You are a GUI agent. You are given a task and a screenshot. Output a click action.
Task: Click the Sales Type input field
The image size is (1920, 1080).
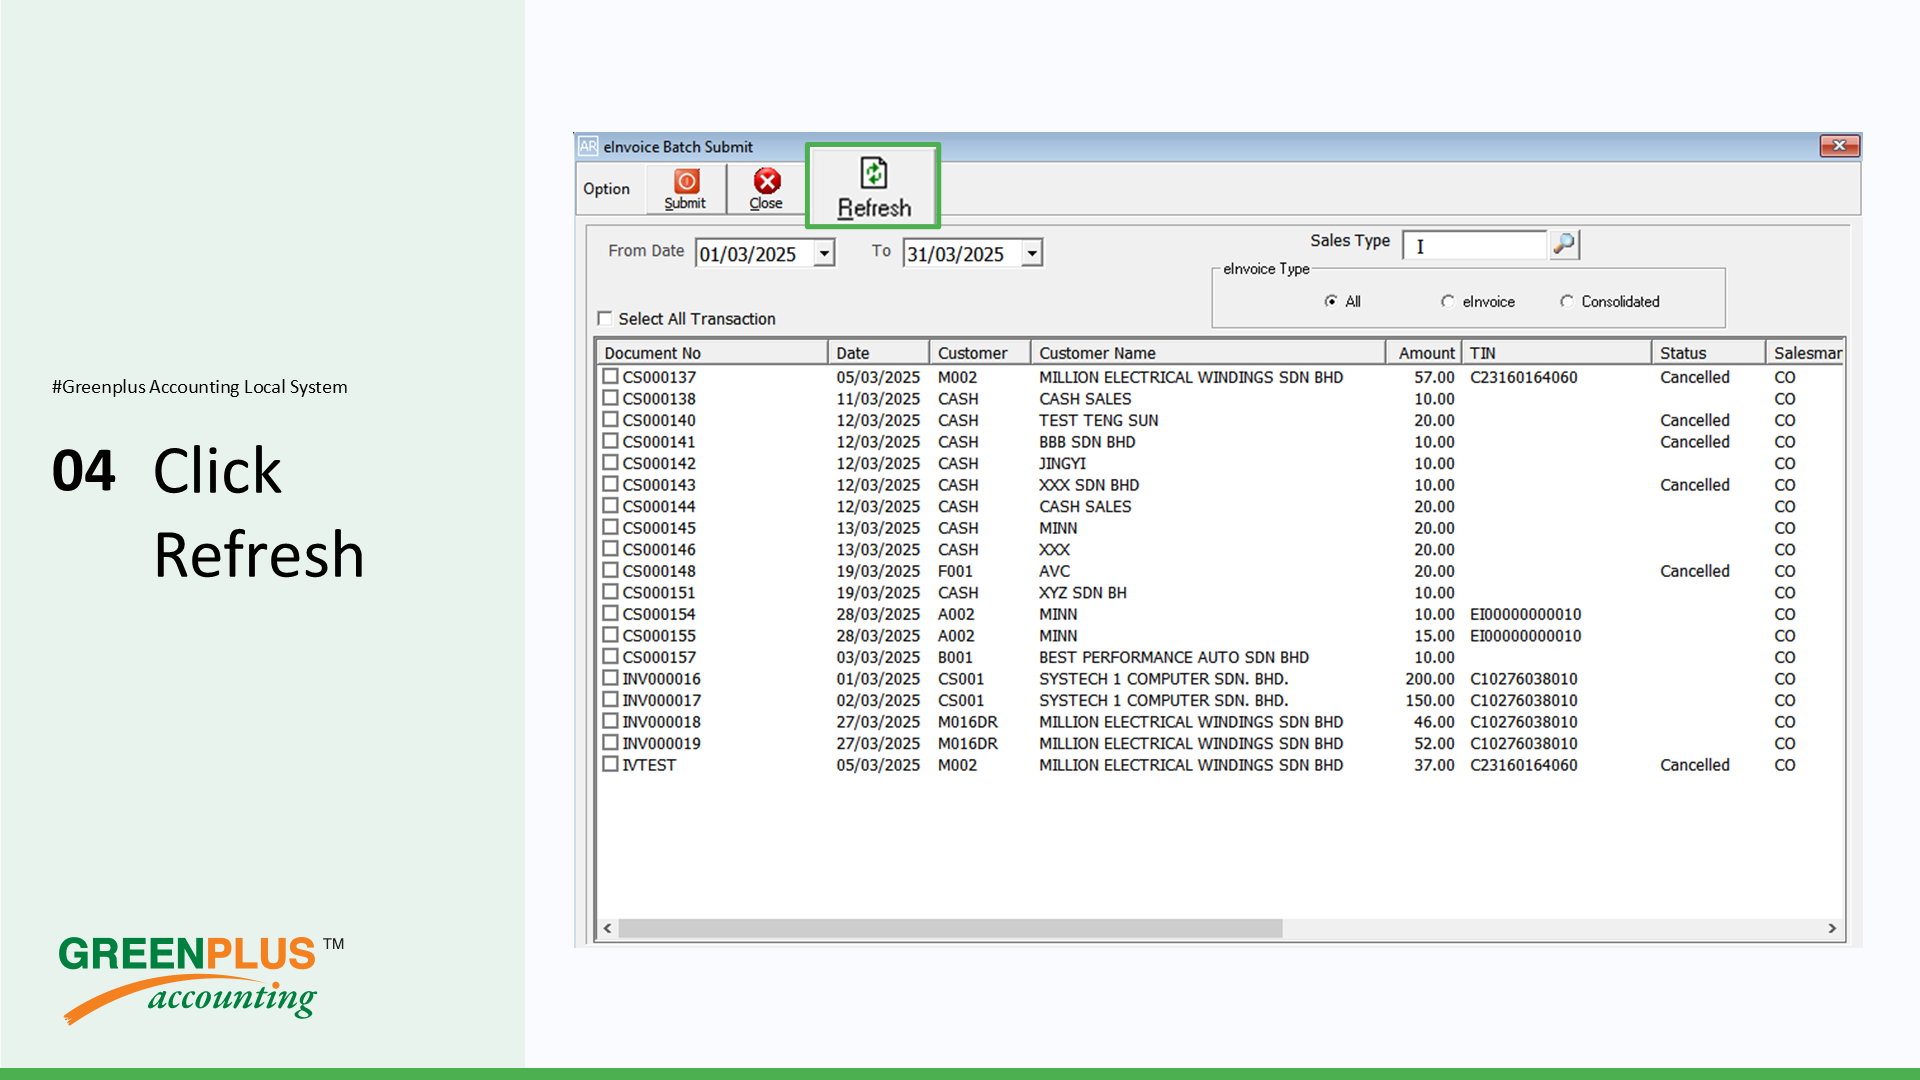1475,245
